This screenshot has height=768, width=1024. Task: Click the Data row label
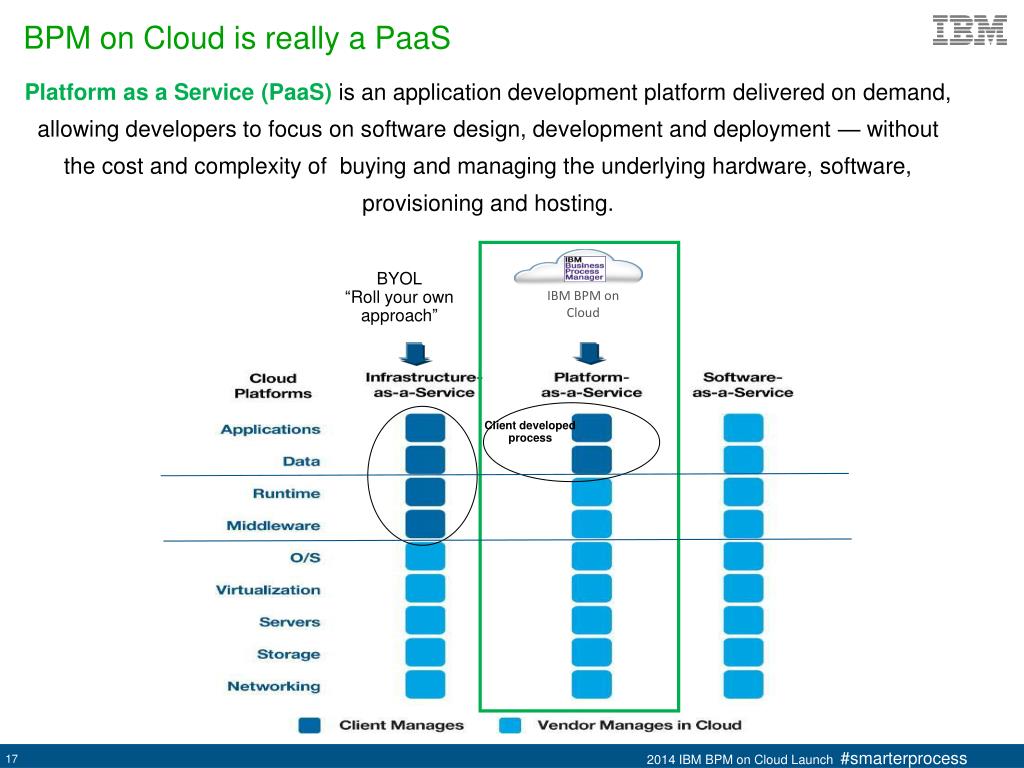301,461
